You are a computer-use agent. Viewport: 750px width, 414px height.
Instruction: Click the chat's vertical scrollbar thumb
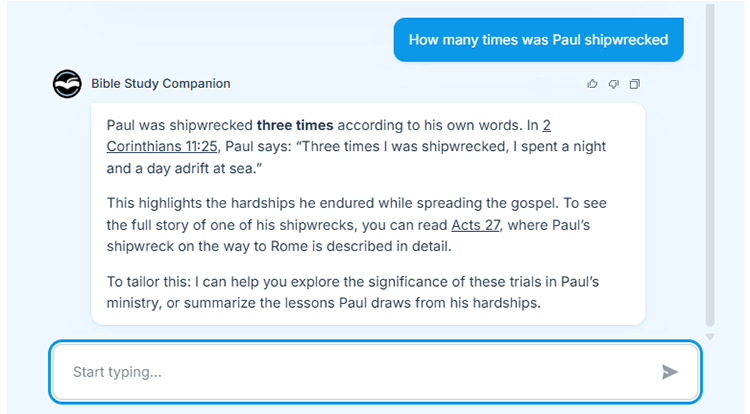coord(711,160)
